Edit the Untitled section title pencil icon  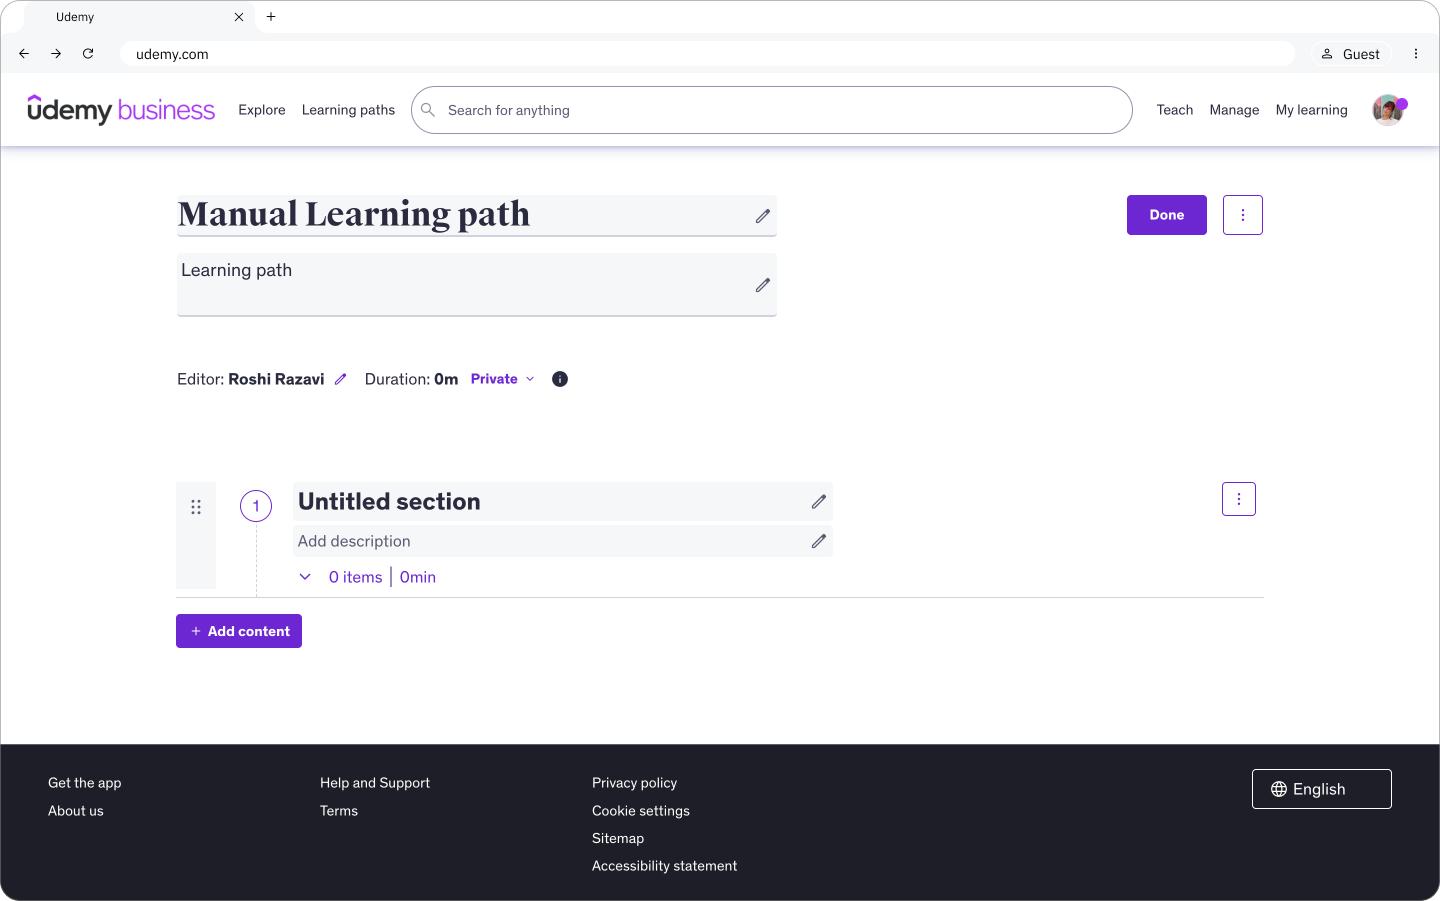tap(819, 502)
